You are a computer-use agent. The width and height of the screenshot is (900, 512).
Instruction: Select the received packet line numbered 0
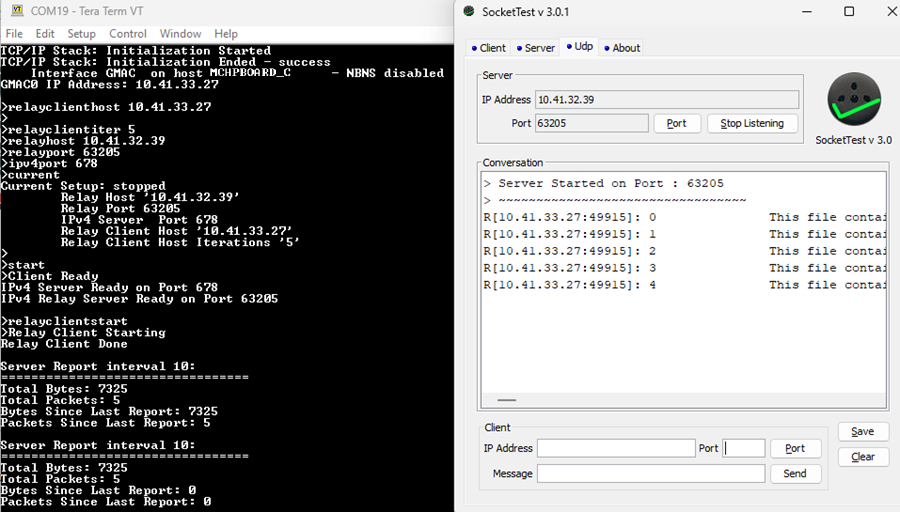click(684, 218)
